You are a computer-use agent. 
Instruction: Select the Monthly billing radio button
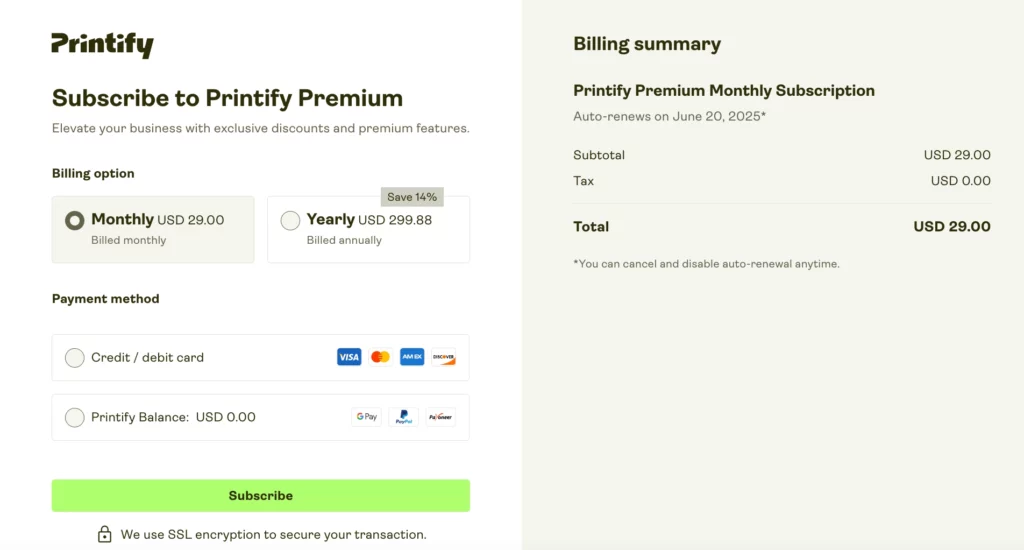point(75,221)
